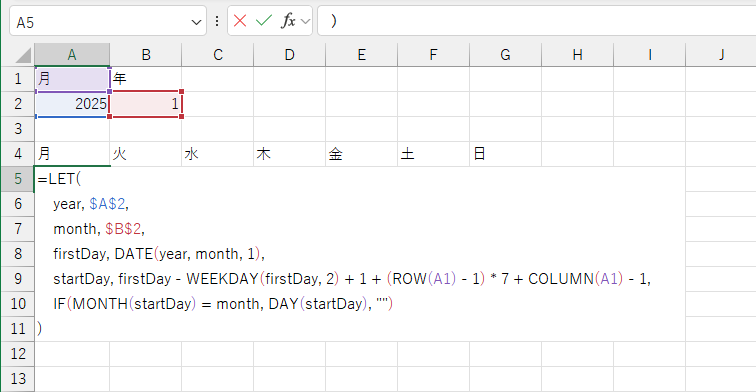Image resolution: width=756 pixels, height=392 pixels.
Task: Select column H header
Action: click(x=577, y=55)
